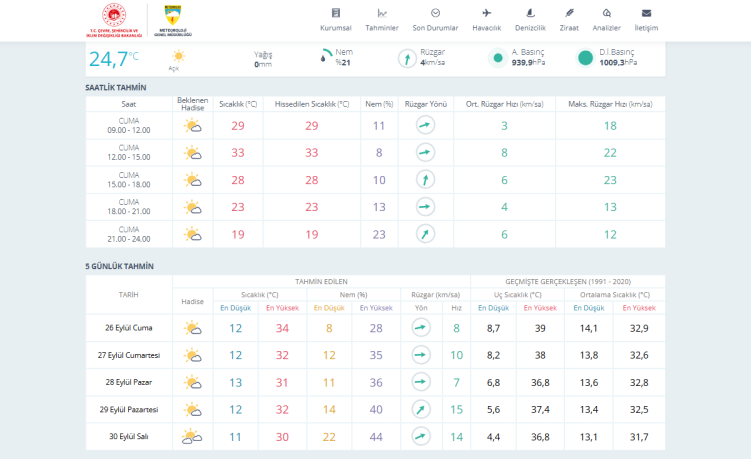Click weather icon for 28 Eylül Pazar
Screen dimensions: 751x459
193,382
